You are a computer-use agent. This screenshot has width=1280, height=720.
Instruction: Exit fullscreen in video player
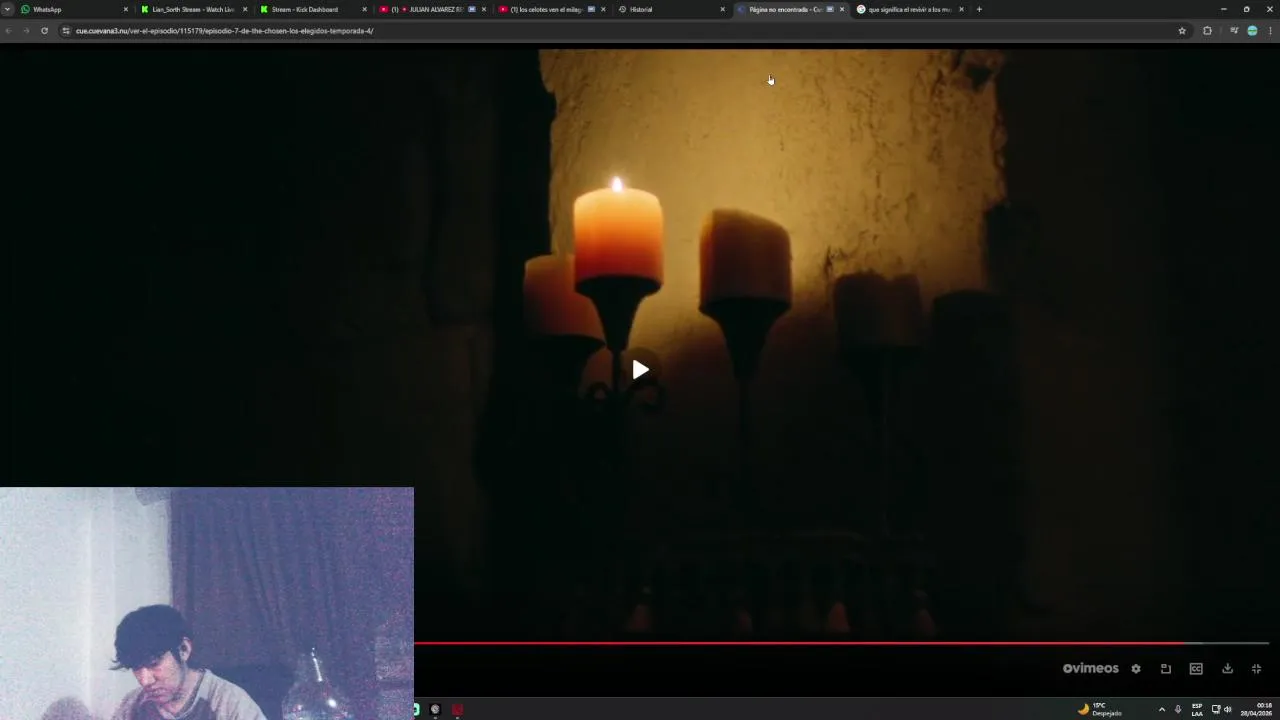pyautogui.click(x=1257, y=669)
